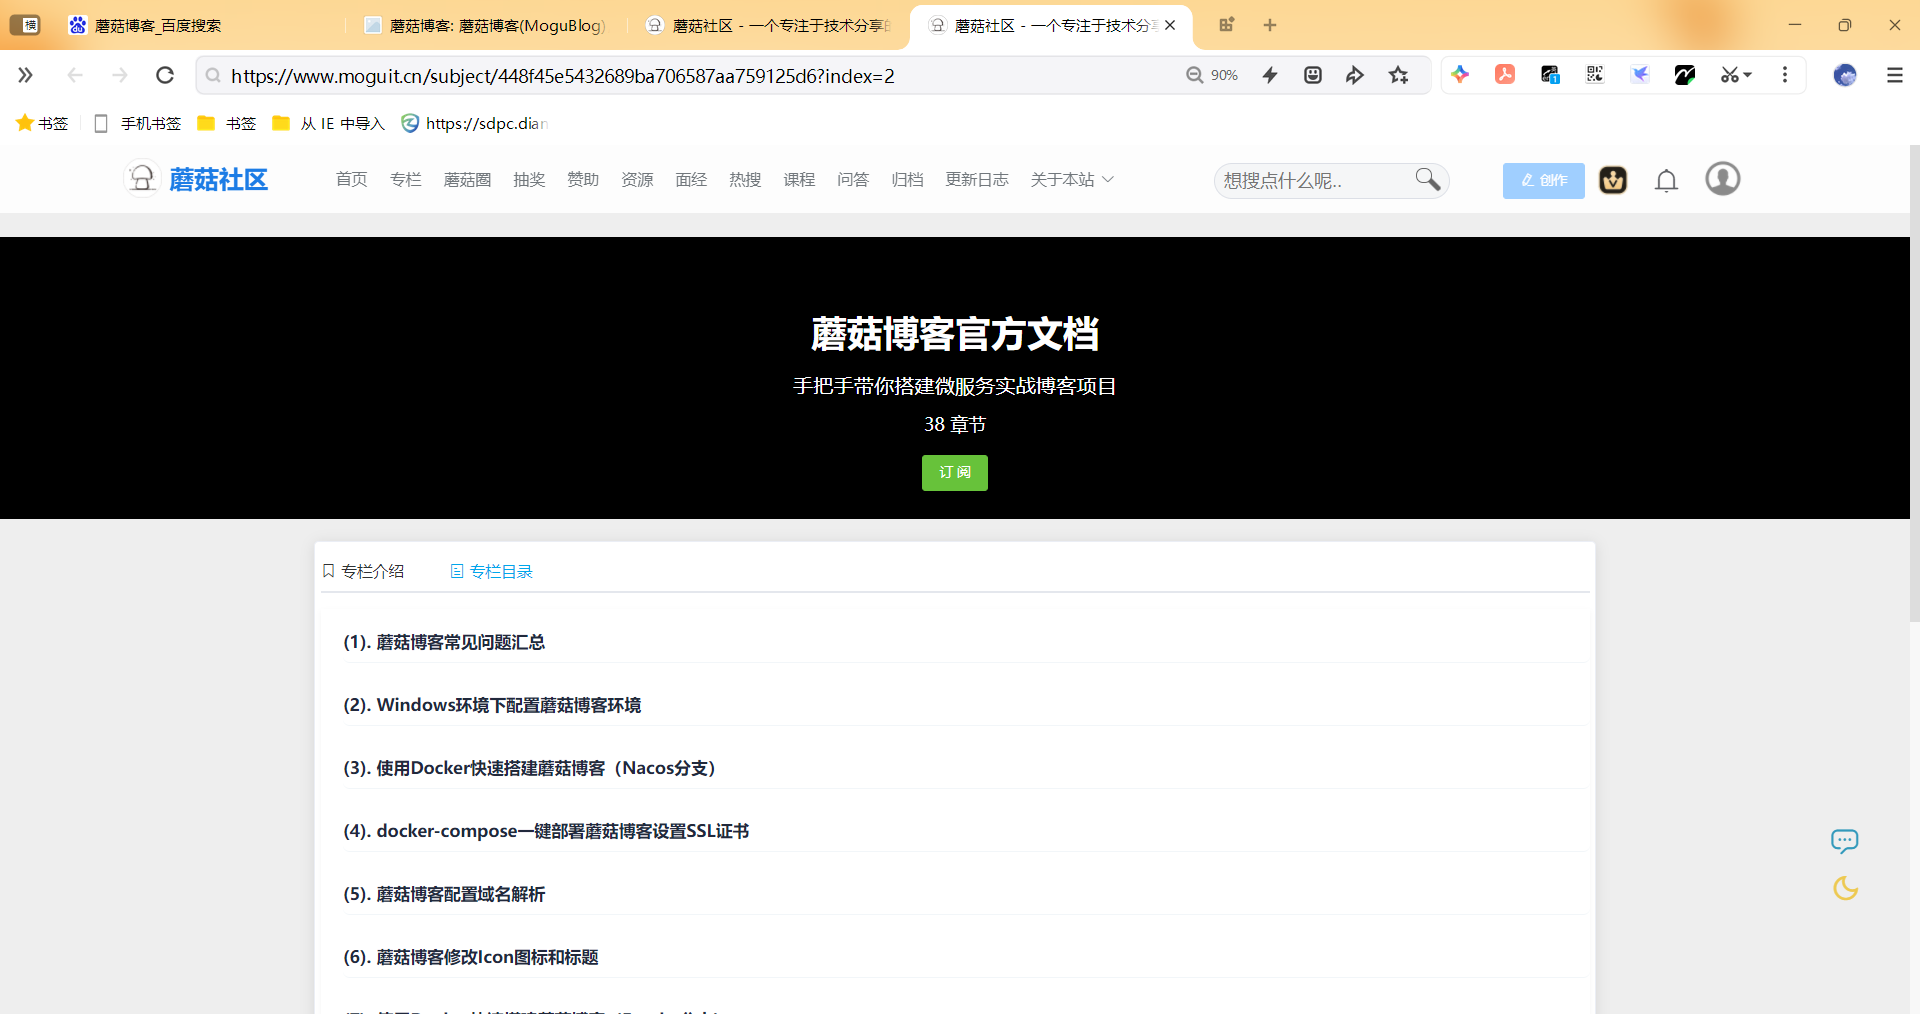
Task: Click the tab manager icon beside new tab
Action: click(x=1227, y=25)
